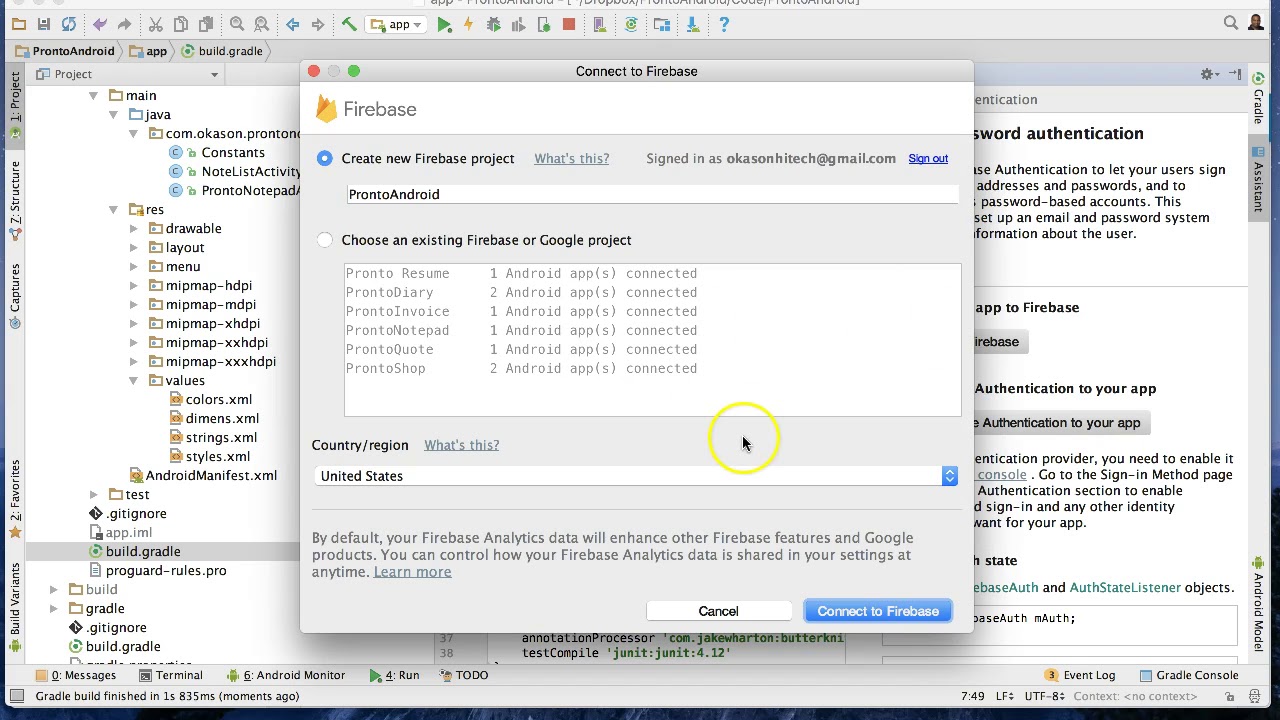Click the Copy icon in the toolbar
1280x720 pixels.
point(181,24)
